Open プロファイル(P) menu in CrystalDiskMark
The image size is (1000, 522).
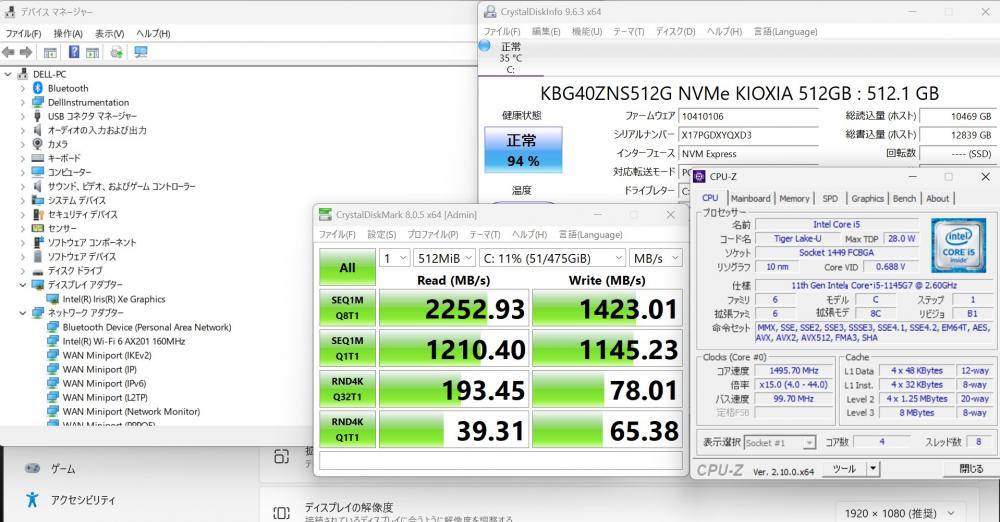tap(433, 234)
